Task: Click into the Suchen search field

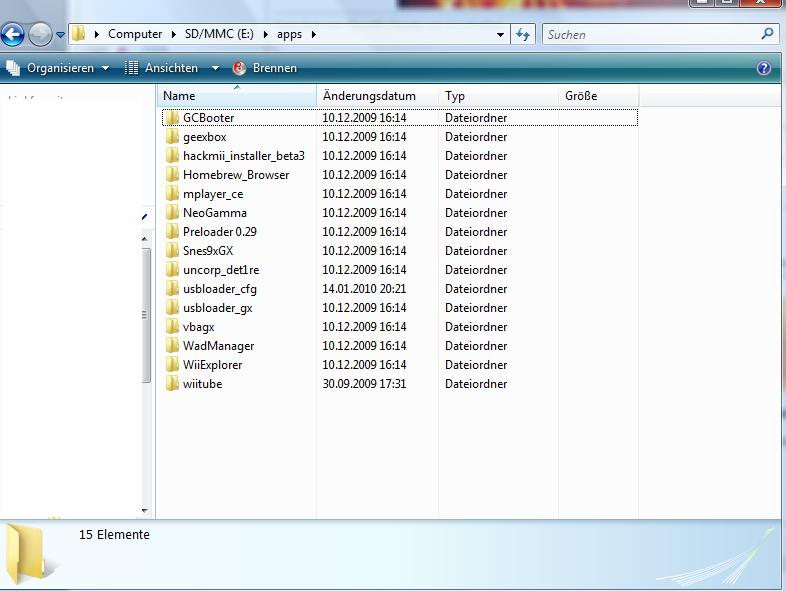Action: [652, 34]
